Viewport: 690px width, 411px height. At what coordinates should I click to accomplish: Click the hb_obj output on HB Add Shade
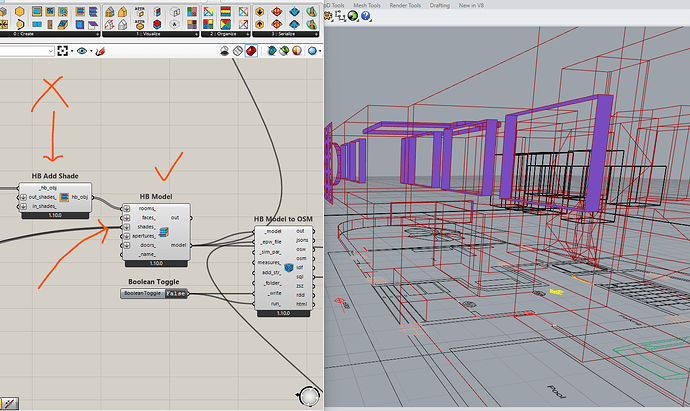pyautogui.click(x=80, y=197)
